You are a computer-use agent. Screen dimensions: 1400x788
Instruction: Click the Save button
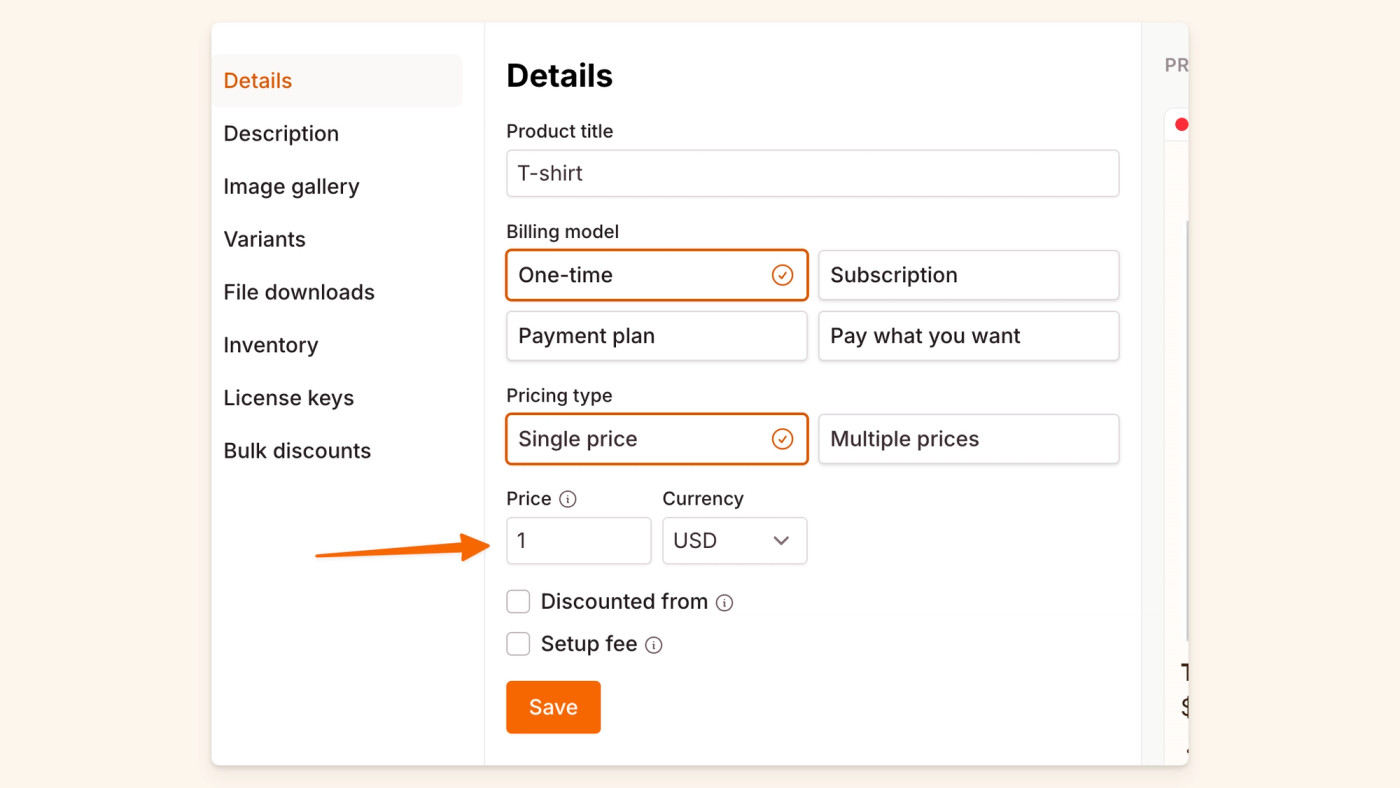(x=553, y=707)
